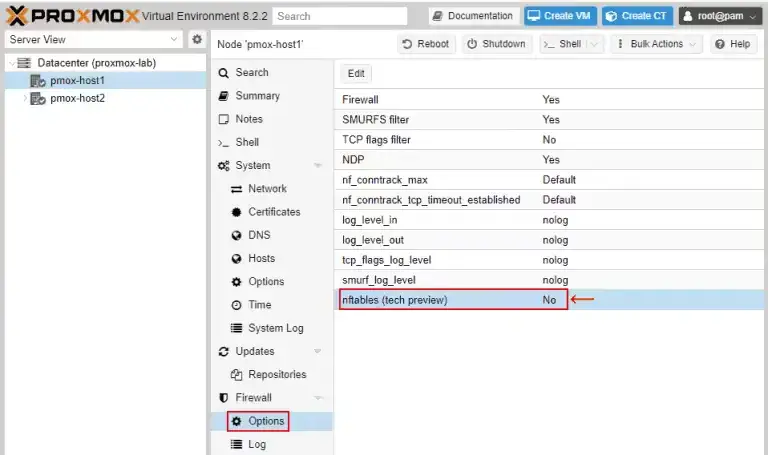Image resolution: width=768 pixels, height=455 pixels.
Task: Collapse the Datacenter tree node
Action: 12,63
